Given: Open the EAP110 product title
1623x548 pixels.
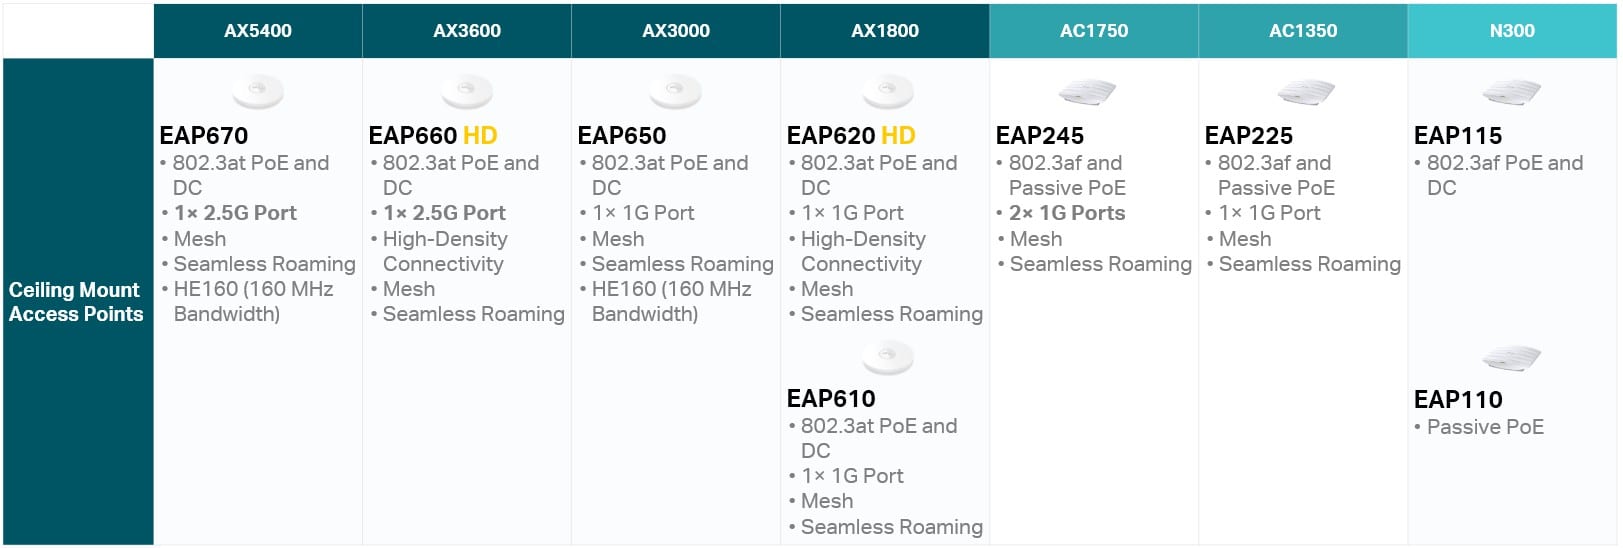Looking at the screenshot, I should (1458, 399).
